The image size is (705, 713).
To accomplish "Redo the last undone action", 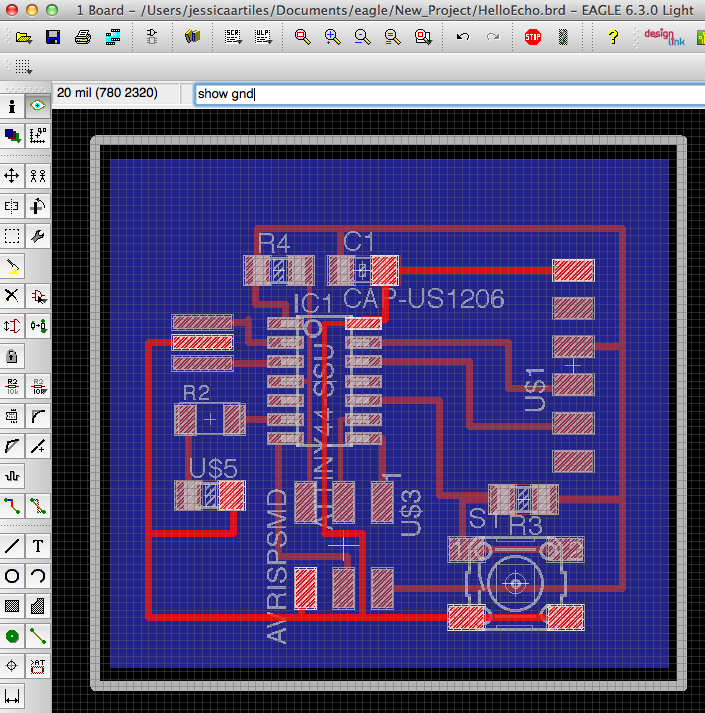I will coord(493,37).
